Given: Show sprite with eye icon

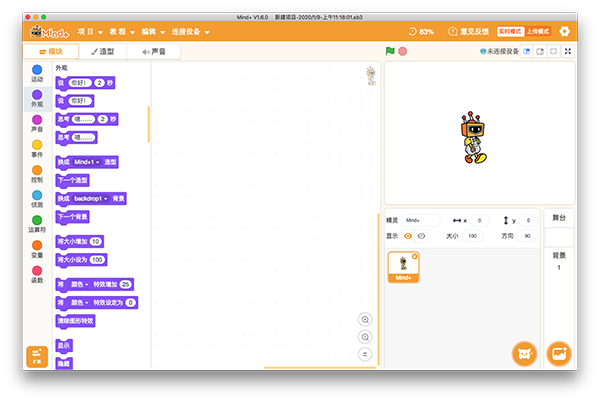Looking at the screenshot, I should [408, 236].
